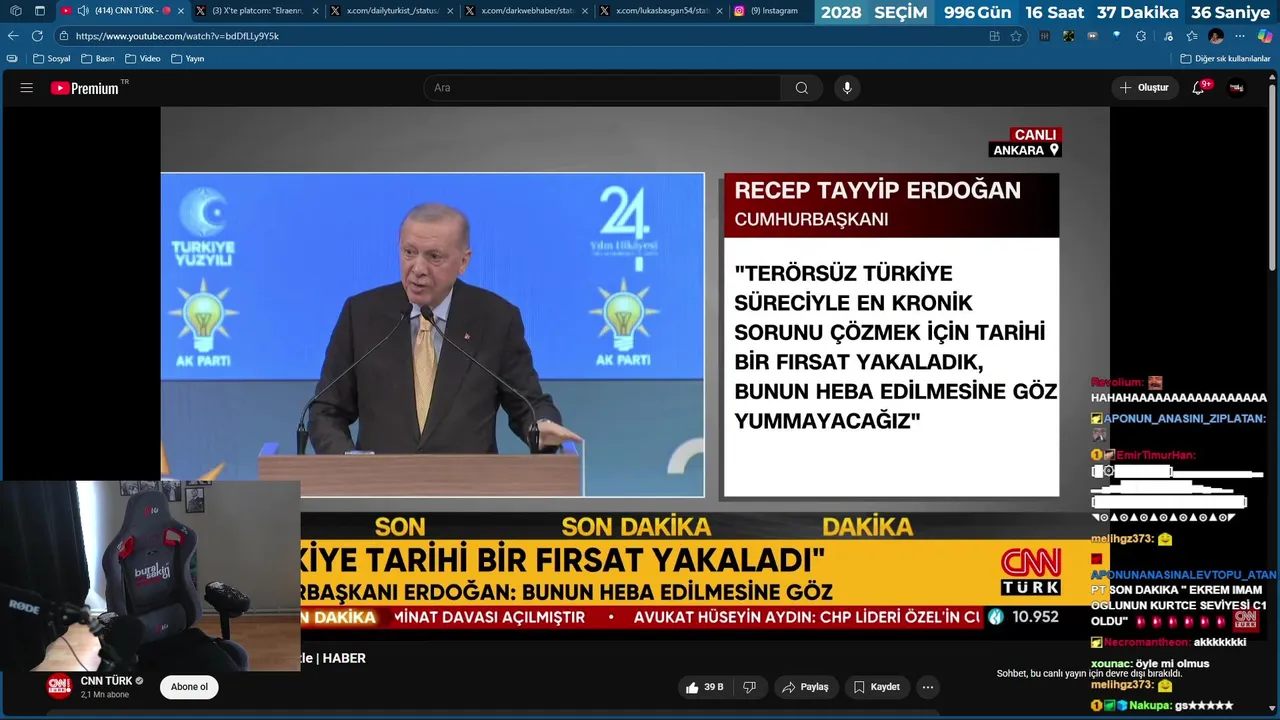Open more actions menu under the video
This screenshot has width=1280, height=720.
(x=928, y=687)
